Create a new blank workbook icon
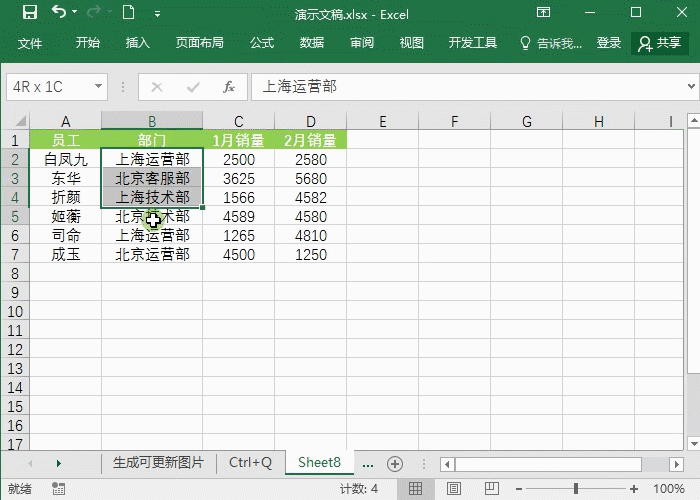The image size is (700, 500). [x=129, y=12]
